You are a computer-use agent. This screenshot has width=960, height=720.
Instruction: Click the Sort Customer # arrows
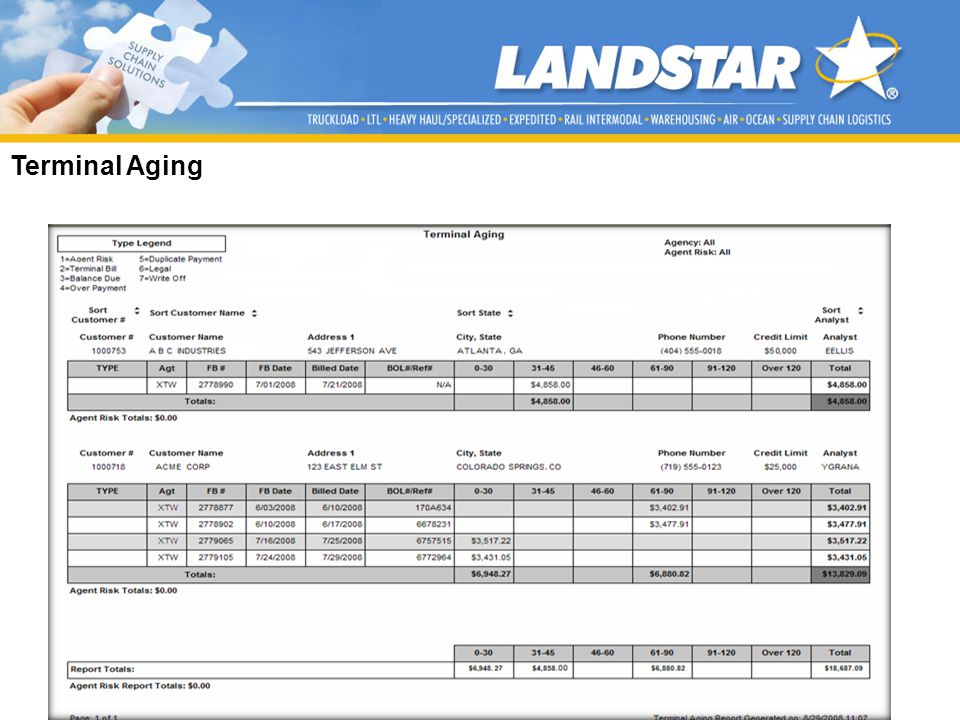pyautogui.click(x=137, y=311)
